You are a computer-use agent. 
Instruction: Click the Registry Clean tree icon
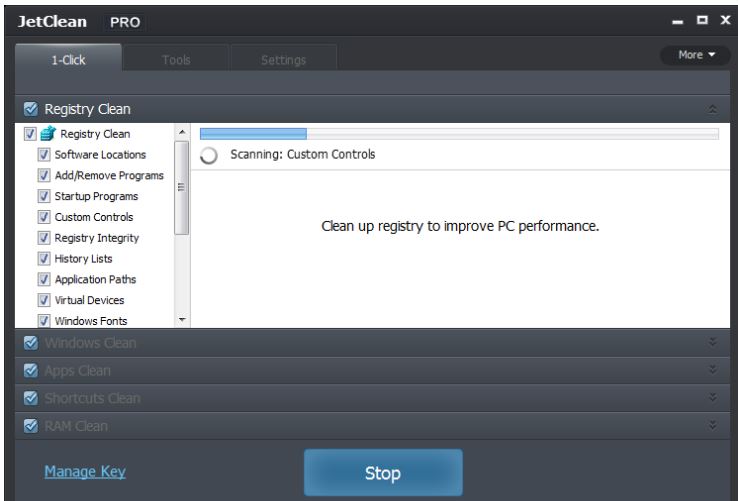[x=48, y=134]
